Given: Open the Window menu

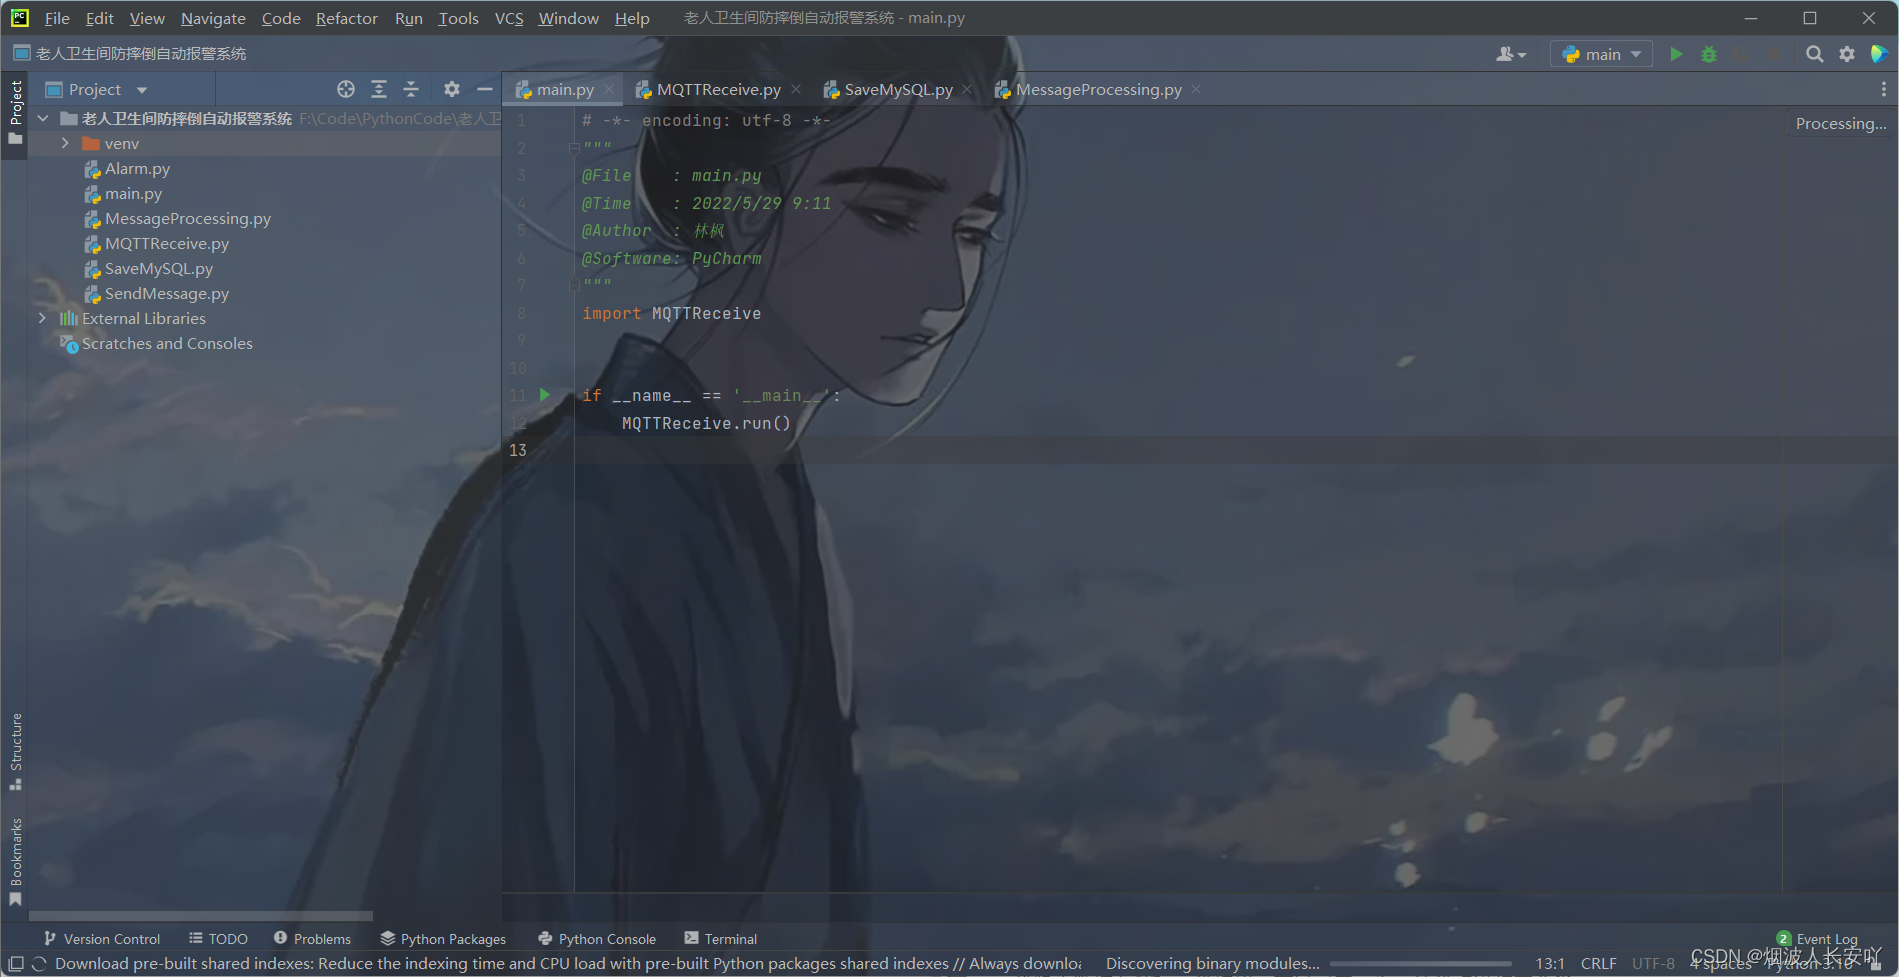Looking at the screenshot, I should click(x=568, y=18).
